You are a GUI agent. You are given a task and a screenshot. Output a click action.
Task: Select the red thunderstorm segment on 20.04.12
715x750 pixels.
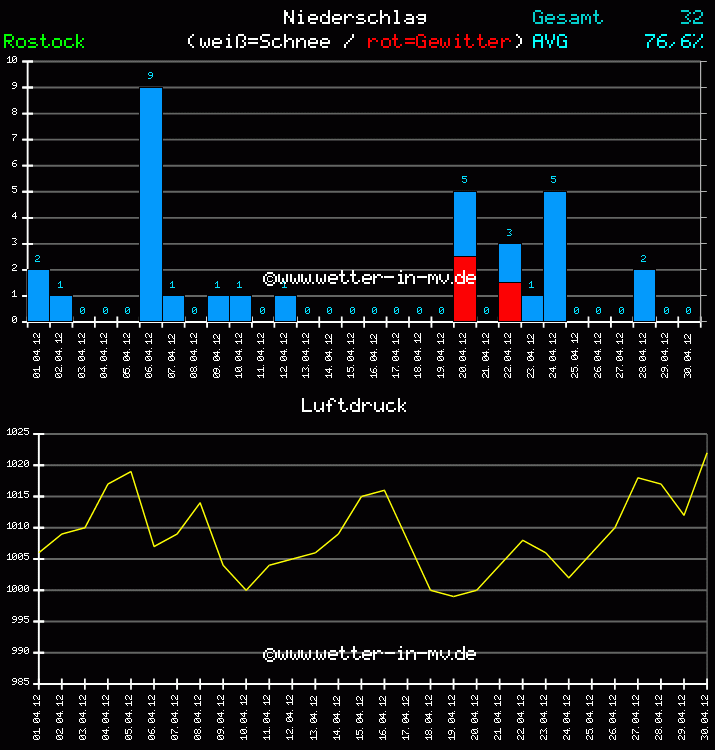[x=464, y=289]
